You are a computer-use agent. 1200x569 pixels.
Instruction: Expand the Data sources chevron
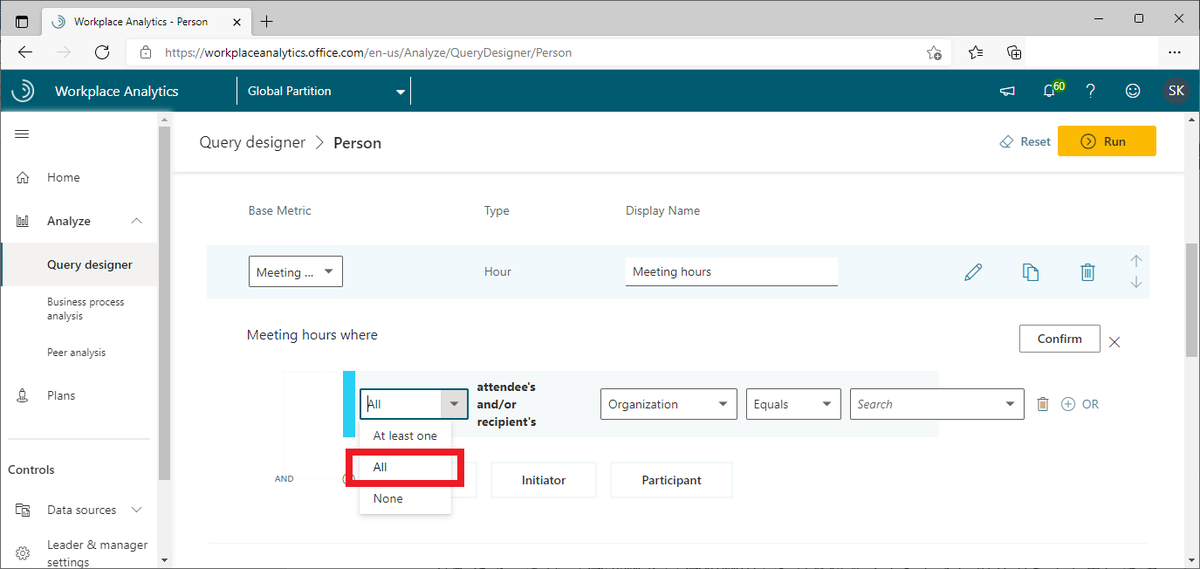[137, 510]
